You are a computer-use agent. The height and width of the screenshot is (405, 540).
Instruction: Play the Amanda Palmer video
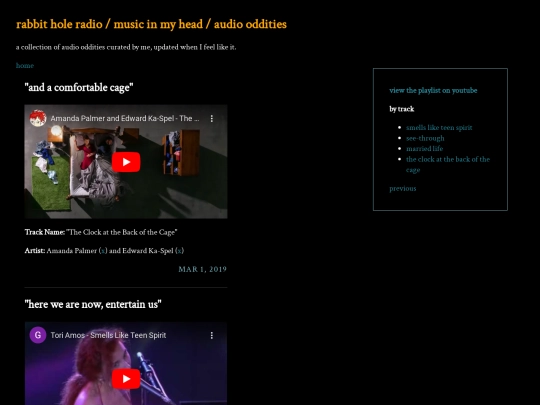click(x=126, y=162)
